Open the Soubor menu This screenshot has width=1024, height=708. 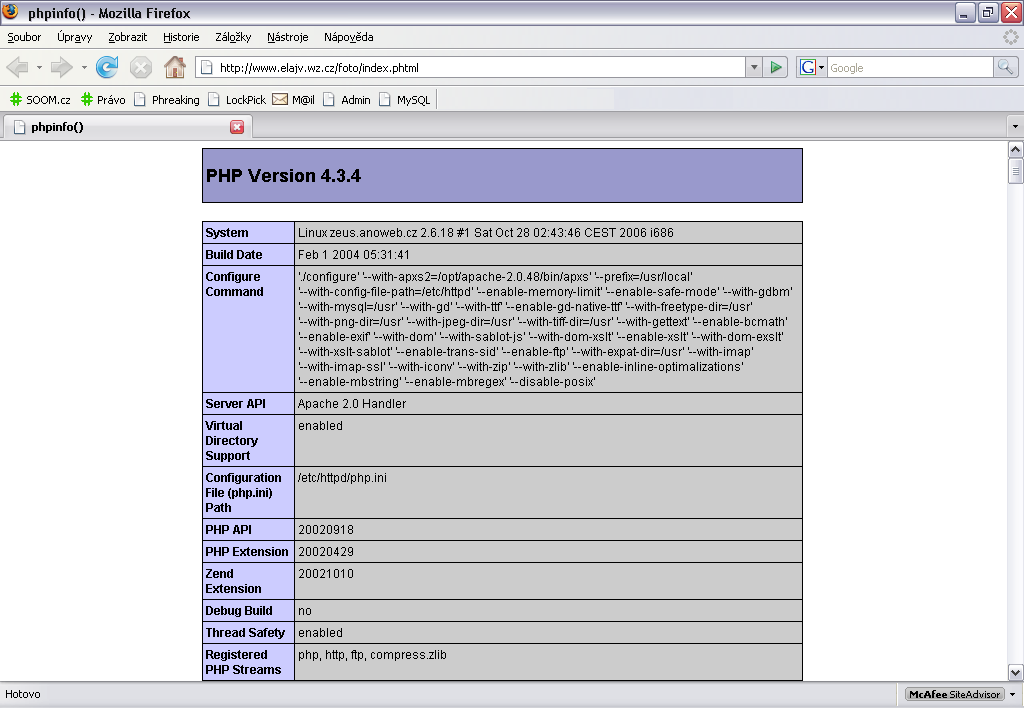coord(24,37)
